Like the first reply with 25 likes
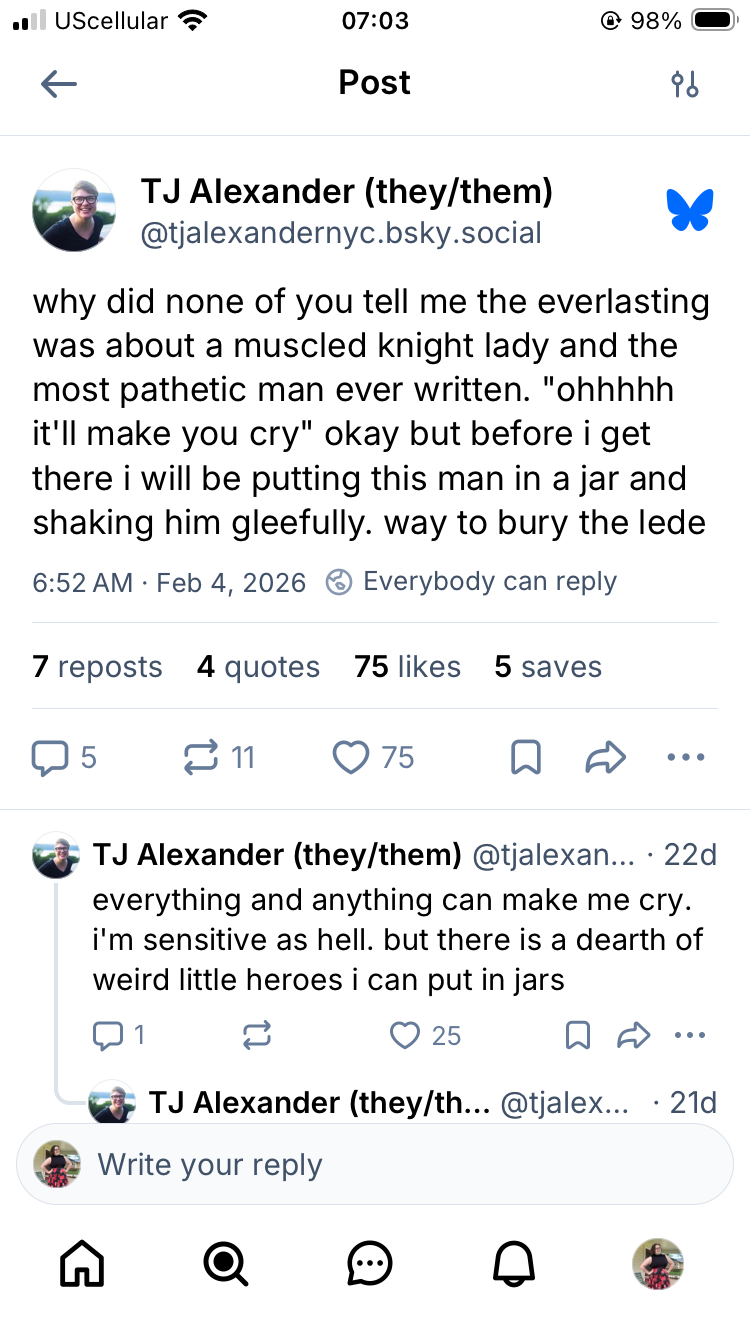The width and height of the screenshot is (750, 1334). (x=405, y=1035)
